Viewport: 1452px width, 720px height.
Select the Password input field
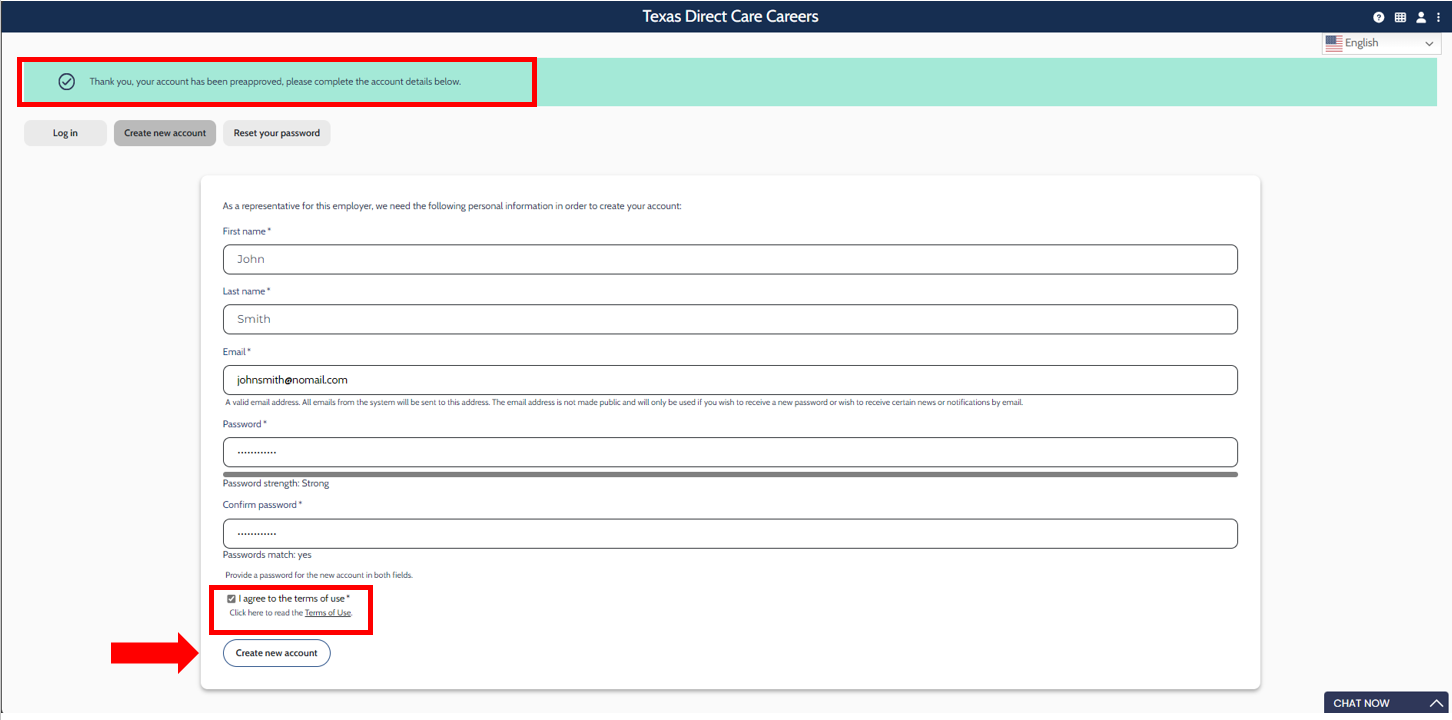pos(730,452)
